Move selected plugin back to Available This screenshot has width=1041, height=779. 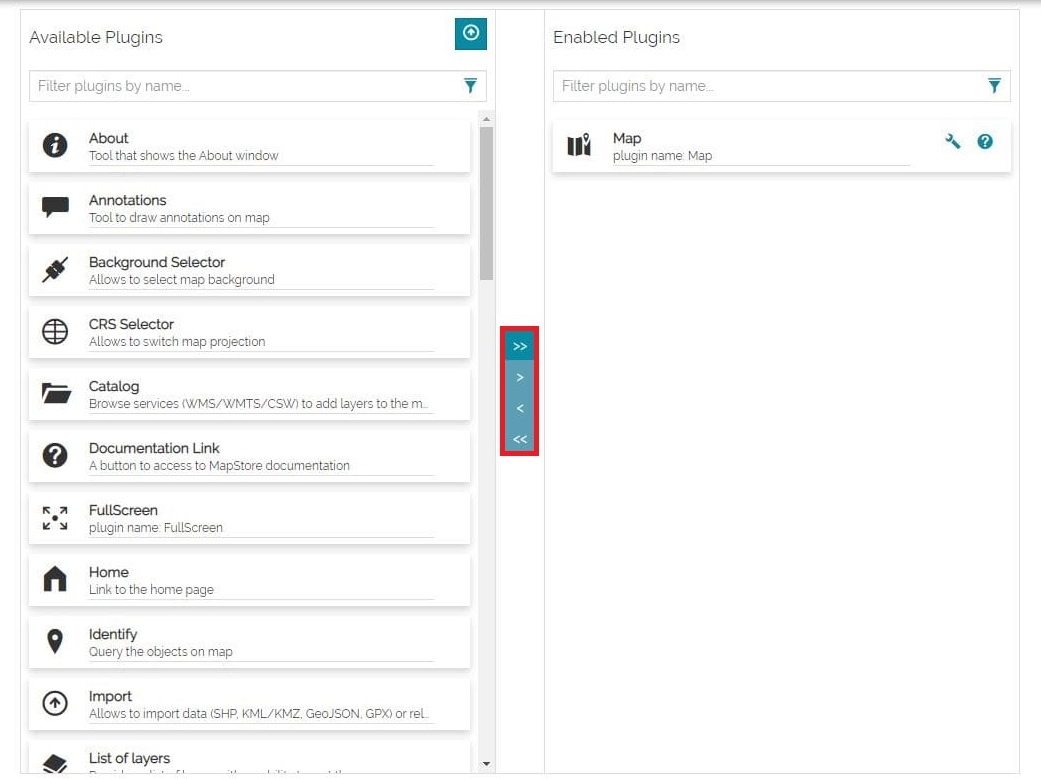coord(520,408)
